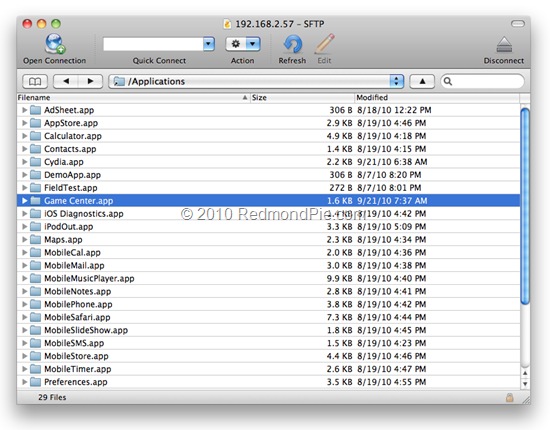This screenshot has height=430, width=550.
Task: Click the Open Connection globe icon
Action: [55, 43]
